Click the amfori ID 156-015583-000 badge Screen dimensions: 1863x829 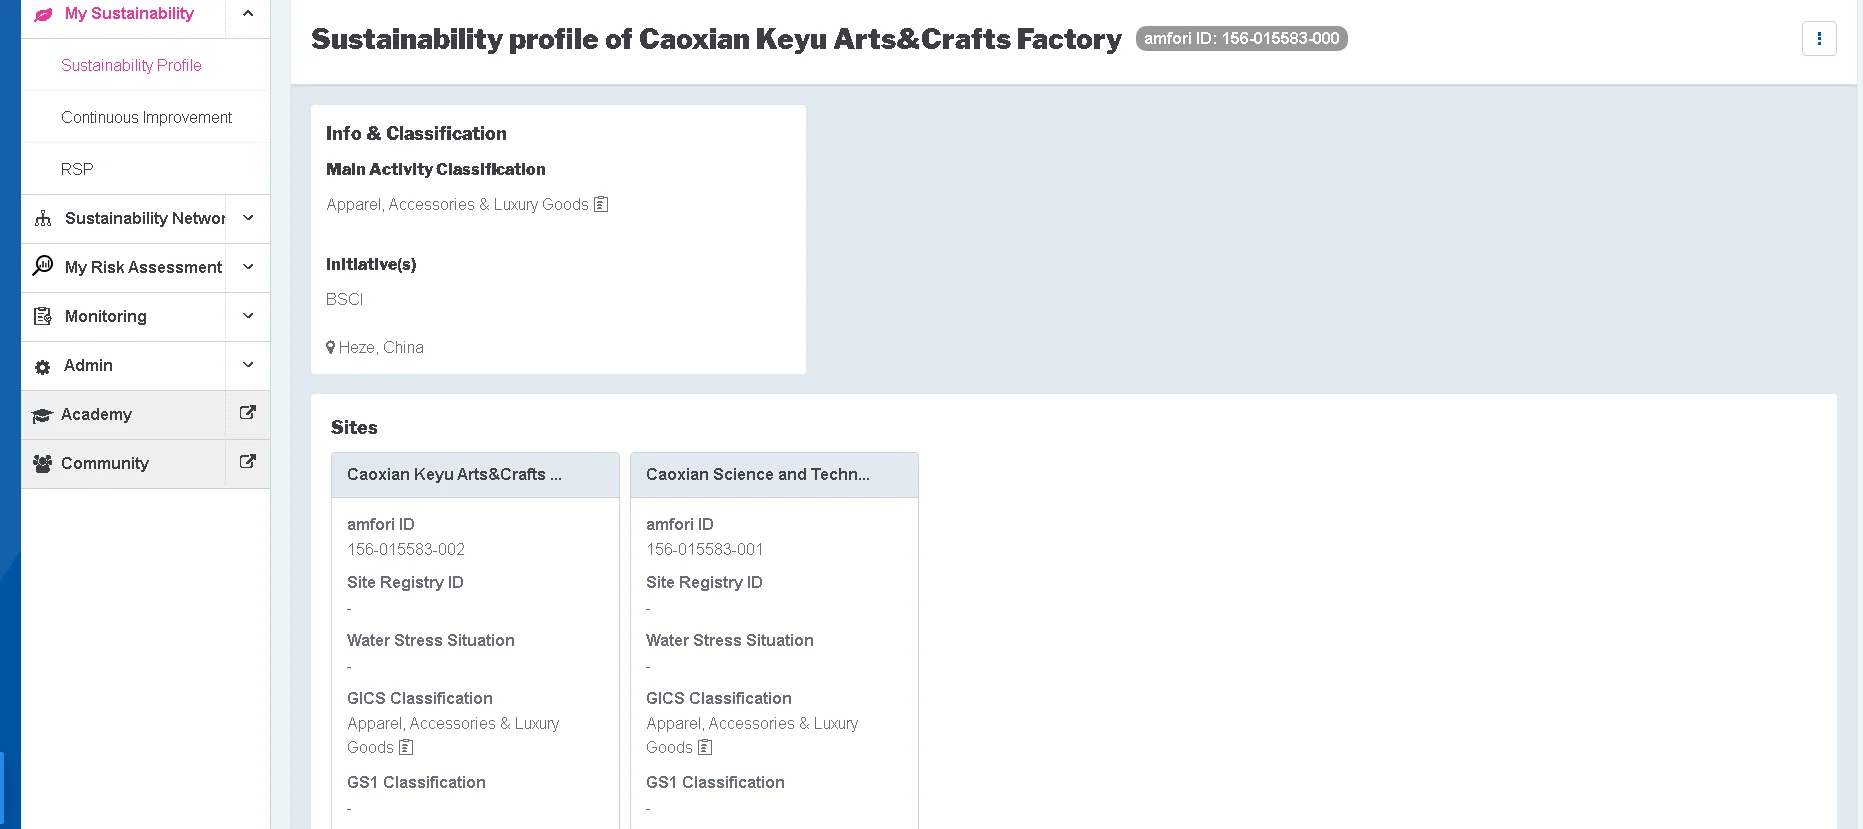(1241, 39)
